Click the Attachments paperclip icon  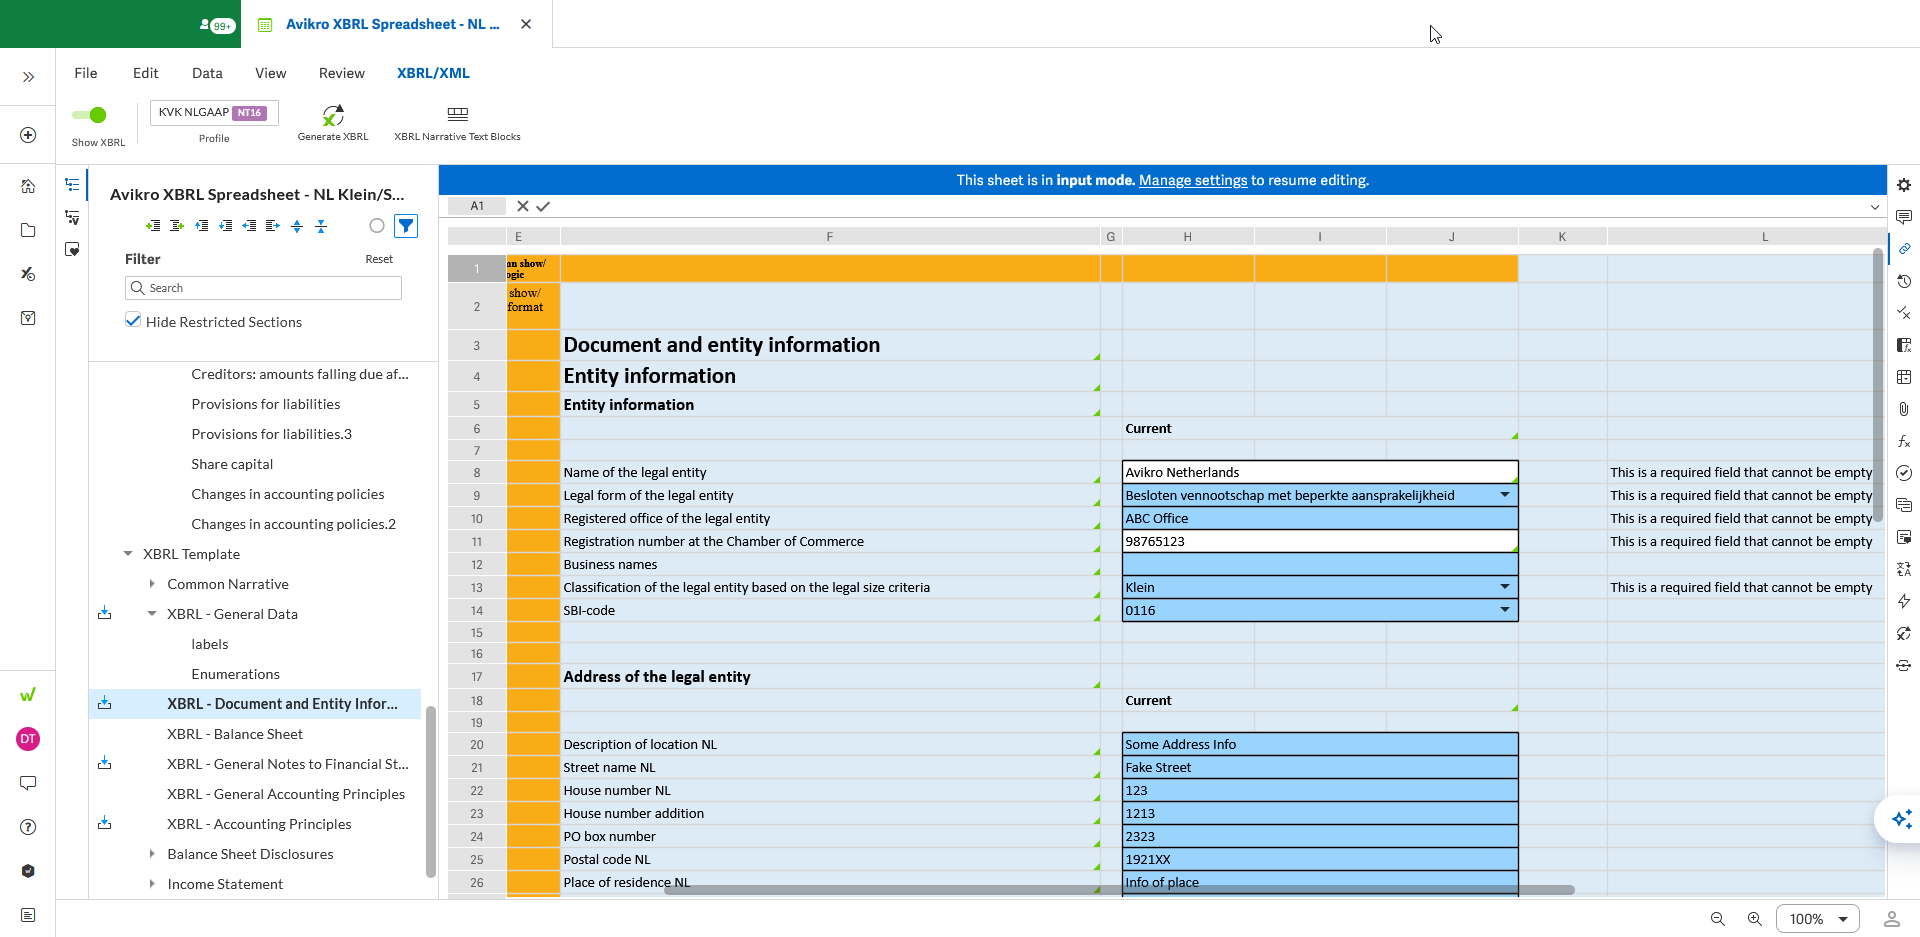[x=1904, y=409]
